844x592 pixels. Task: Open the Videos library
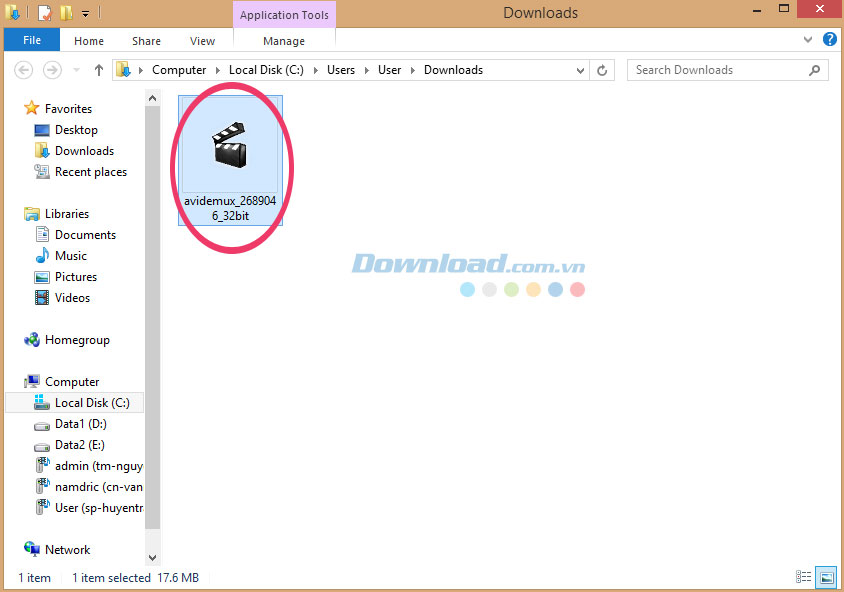[72, 298]
